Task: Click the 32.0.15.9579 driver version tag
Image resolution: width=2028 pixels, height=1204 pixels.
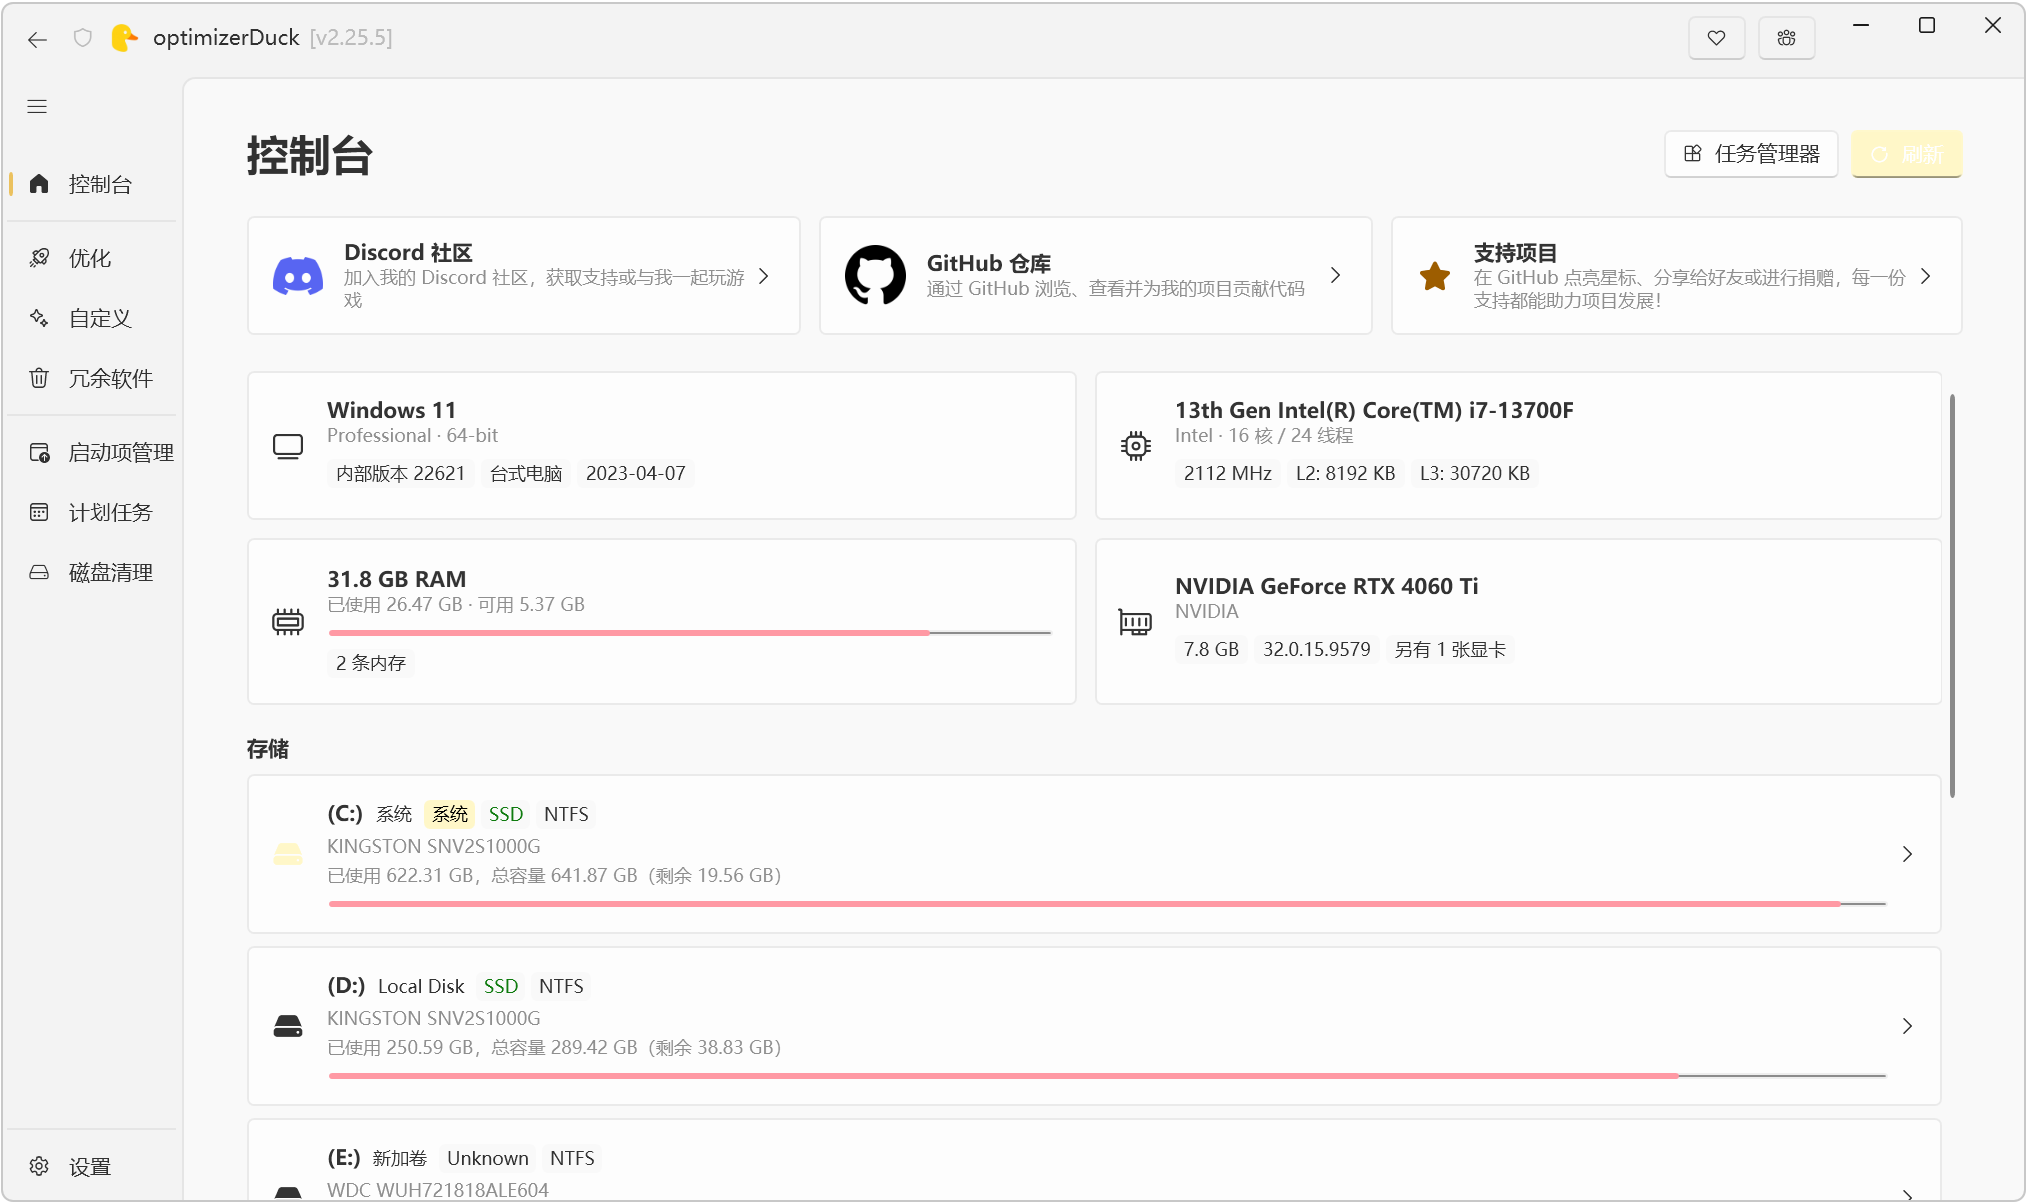Action: 1316,649
